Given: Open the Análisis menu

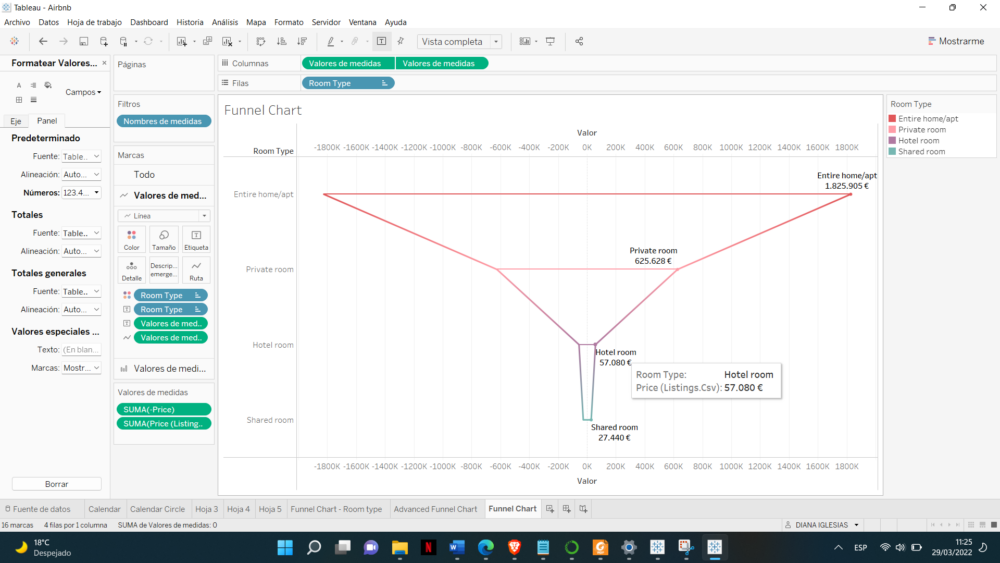Looking at the screenshot, I should [x=224, y=21].
